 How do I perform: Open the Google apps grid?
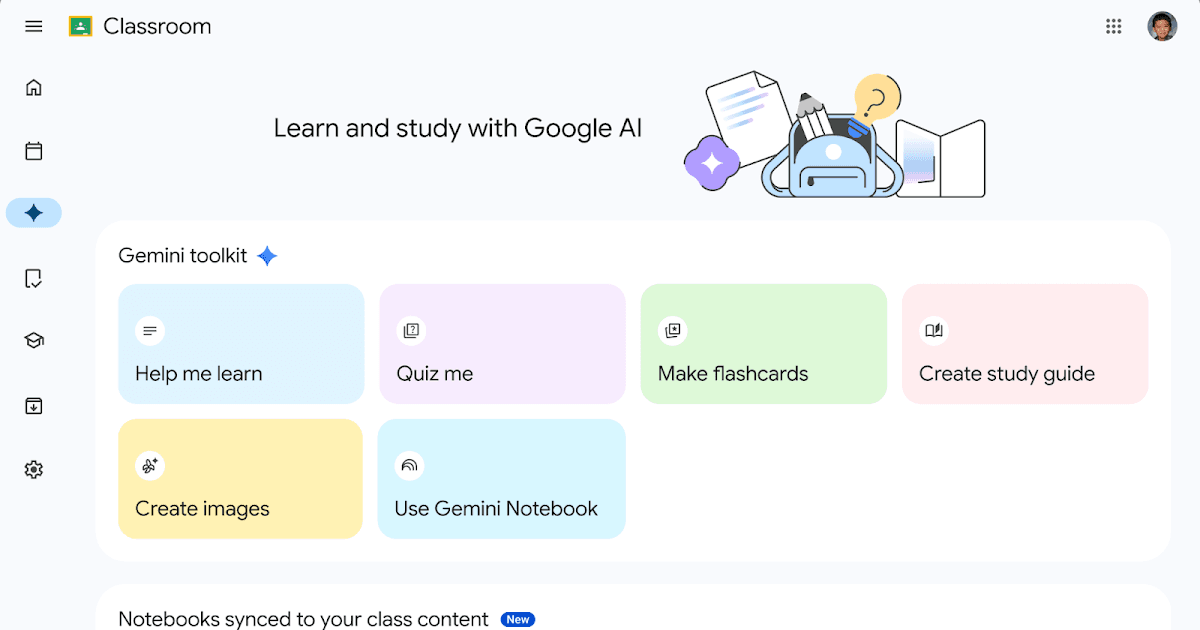(x=1114, y=27)
